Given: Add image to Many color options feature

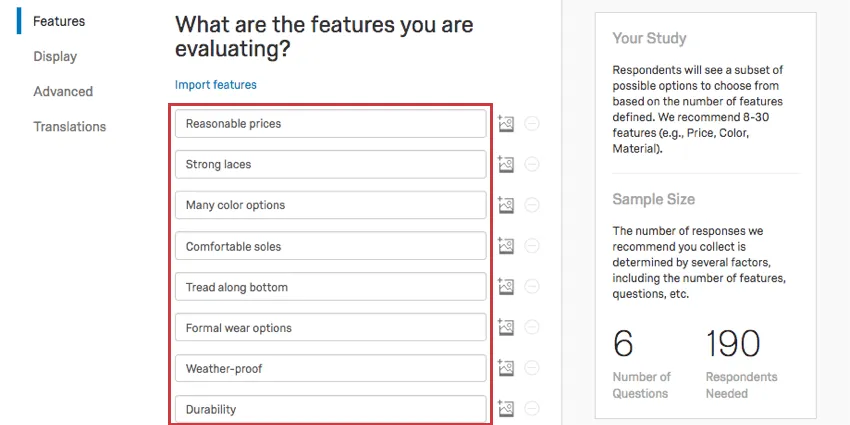Looking at the screenshot, I should (x=506, y=205).
